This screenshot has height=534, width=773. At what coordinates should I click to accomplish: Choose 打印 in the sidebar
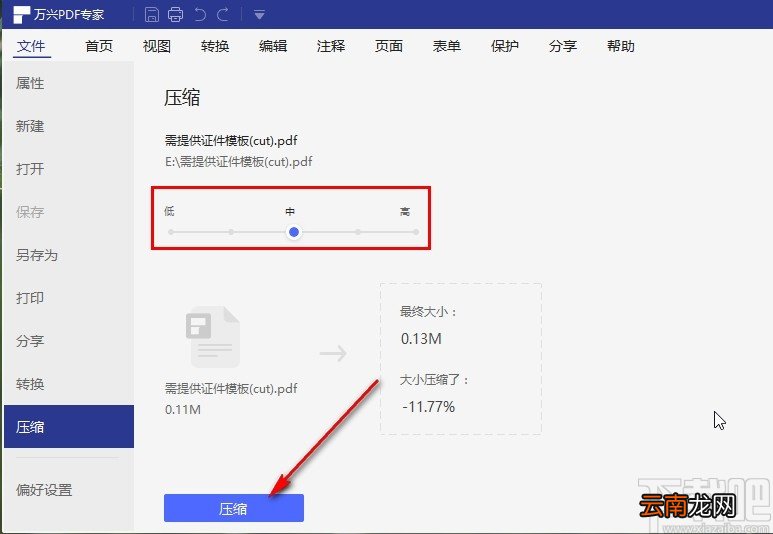(x=69, y=298)
